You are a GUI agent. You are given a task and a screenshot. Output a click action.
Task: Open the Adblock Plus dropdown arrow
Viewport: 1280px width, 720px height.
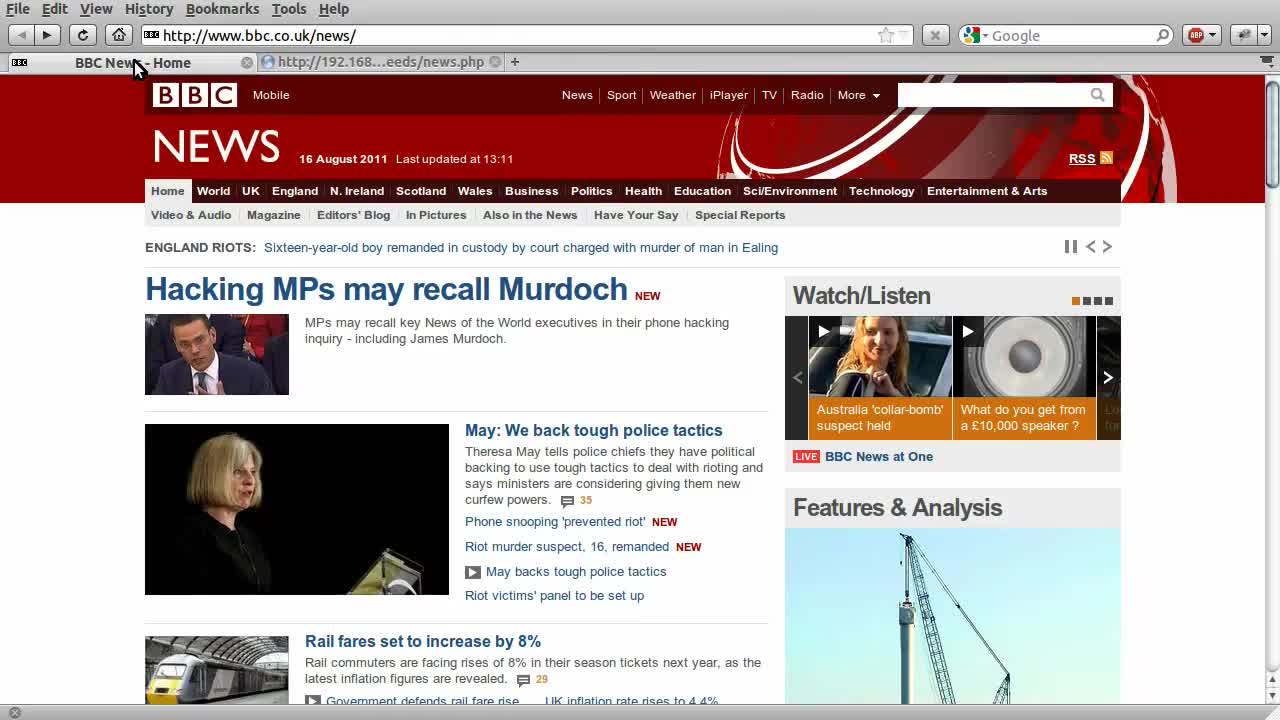(x=1213, y=36)
